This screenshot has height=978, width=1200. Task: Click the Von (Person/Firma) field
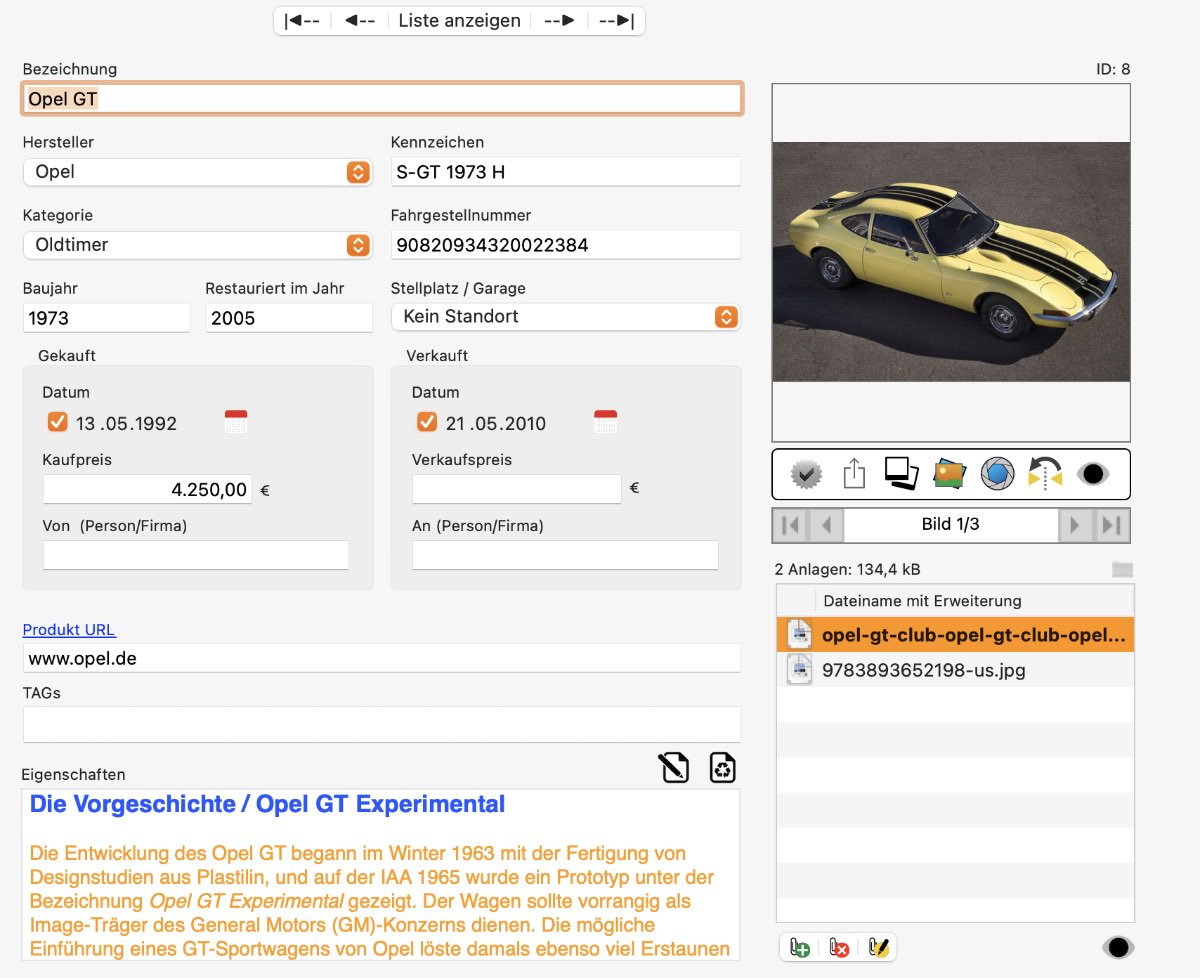196,555
